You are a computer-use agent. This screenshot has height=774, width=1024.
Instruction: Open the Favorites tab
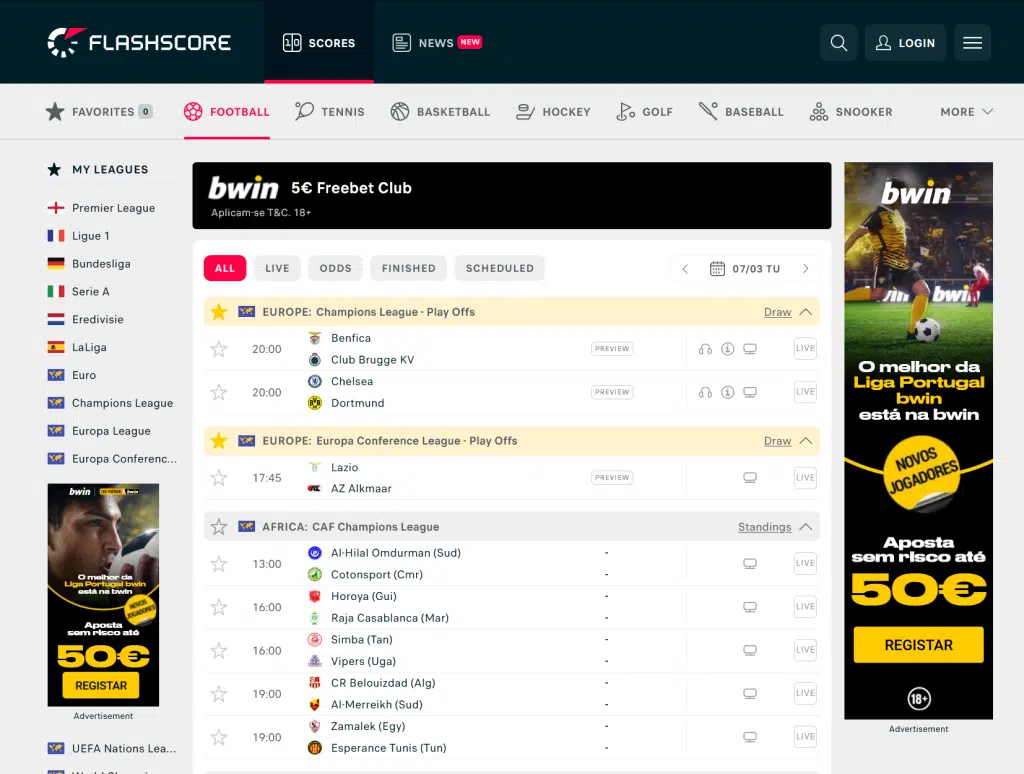tap(99, 112)
